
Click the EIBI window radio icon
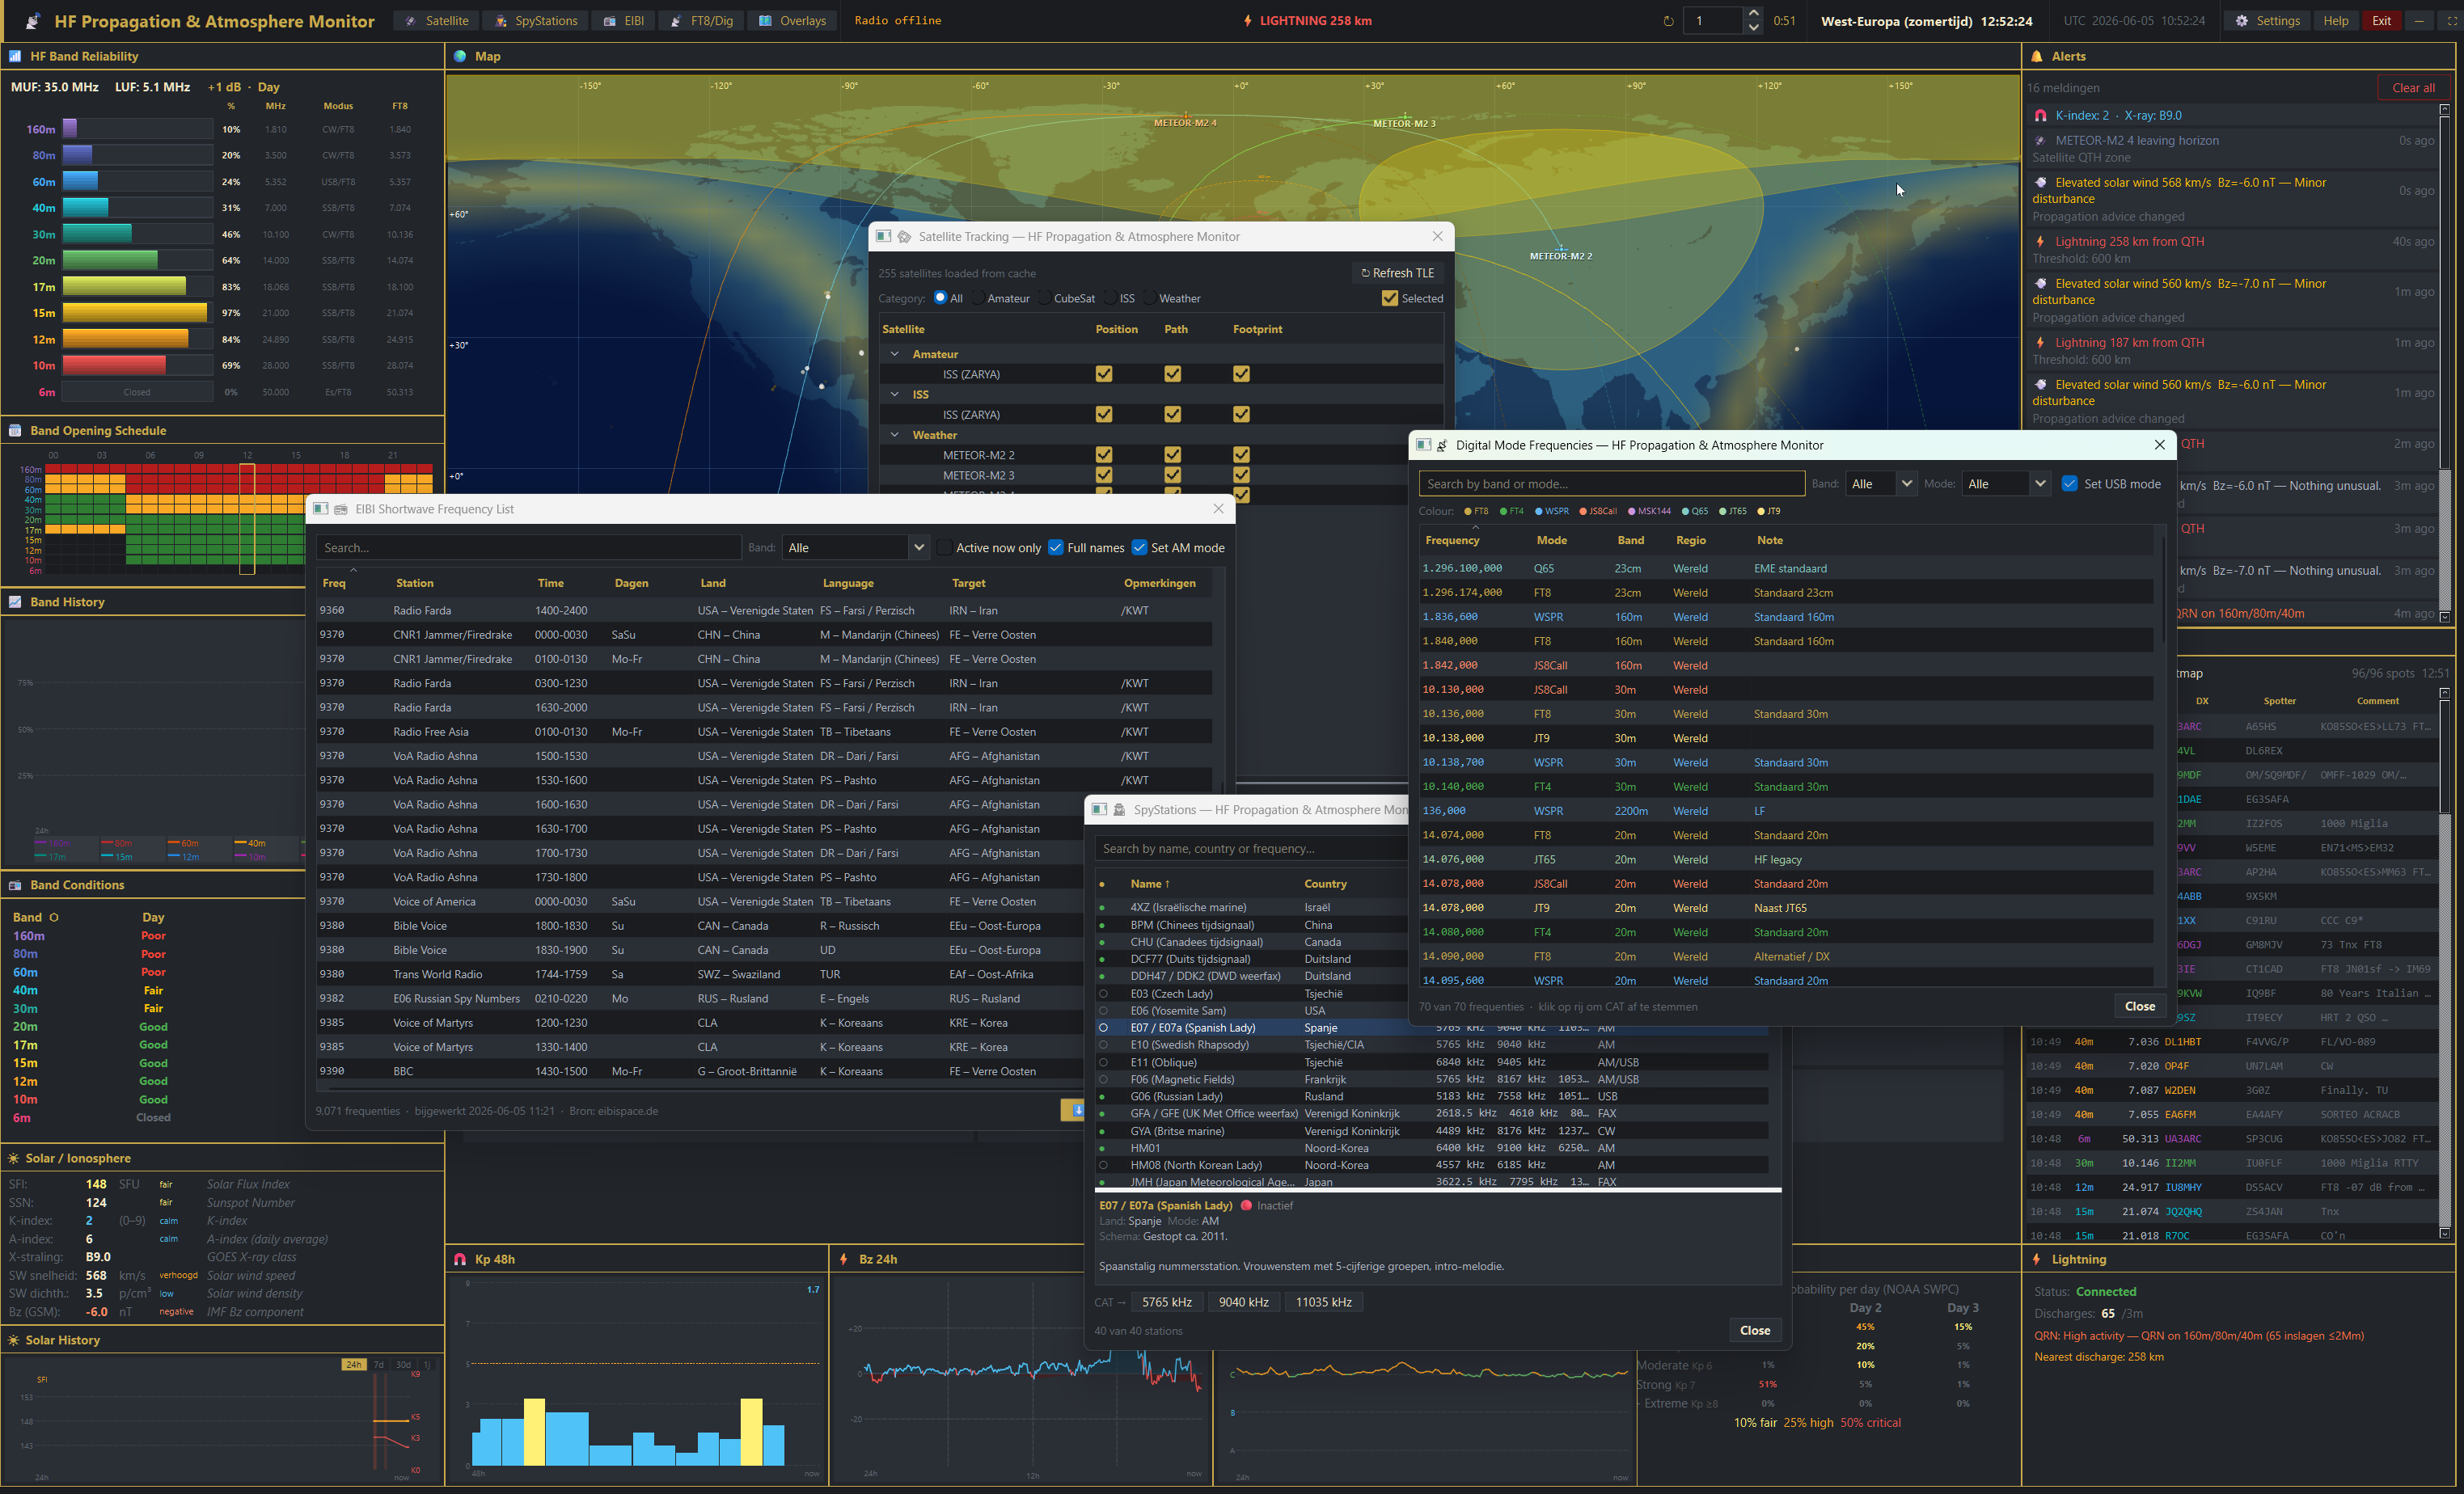(x=341, y=509)
